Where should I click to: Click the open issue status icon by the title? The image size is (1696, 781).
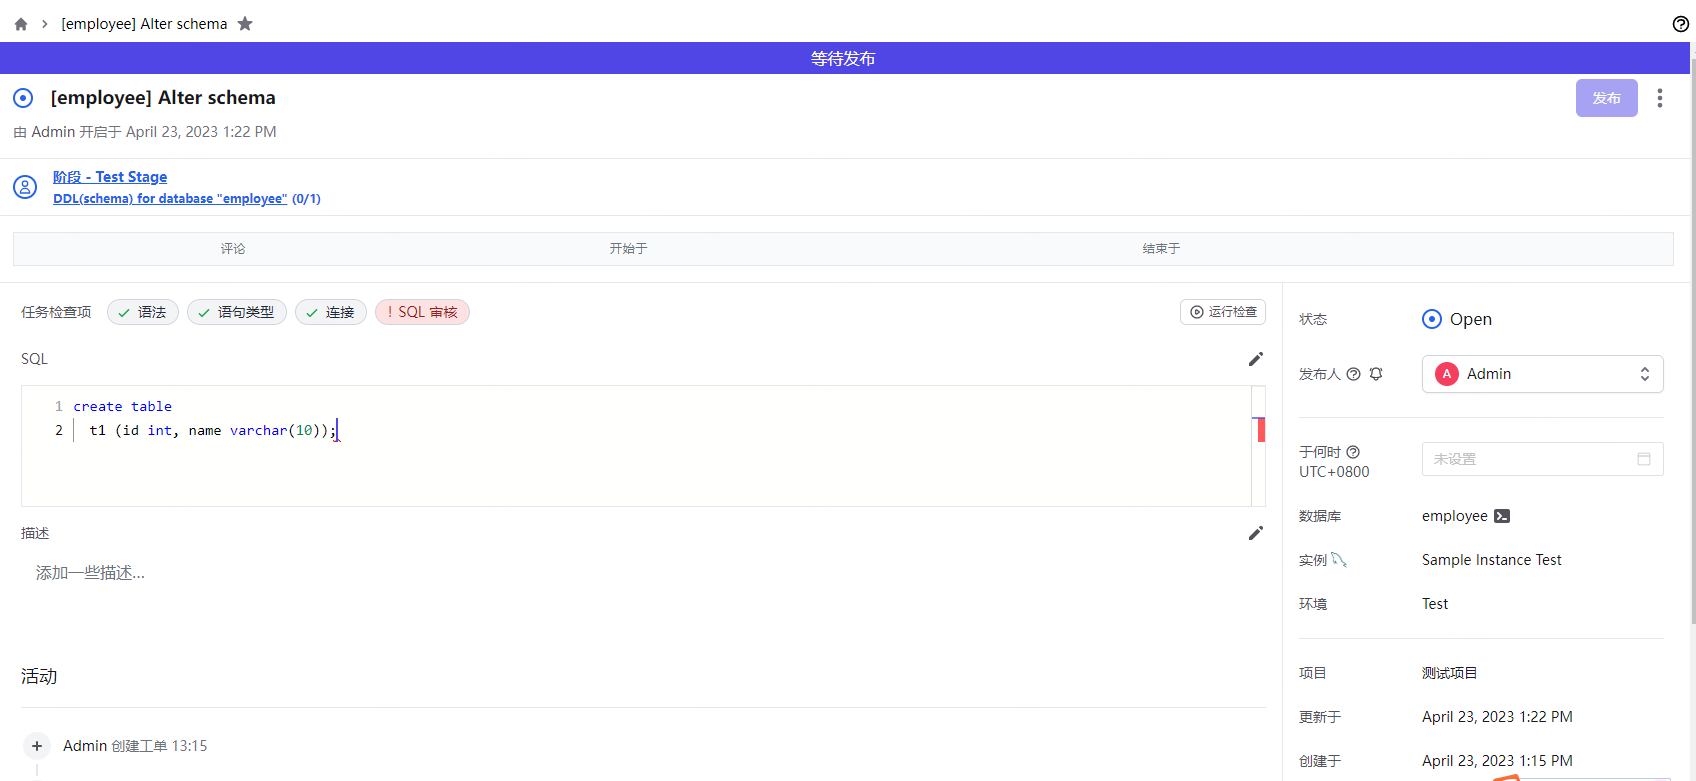pyautogui.click(x=23, y=98)
